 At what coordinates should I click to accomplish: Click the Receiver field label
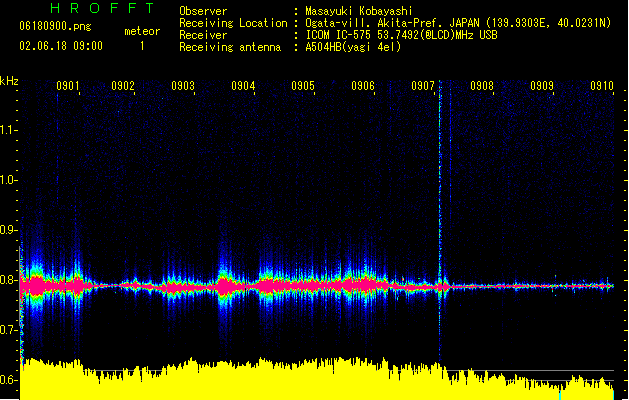pyautogui.click(x=203, y=35)
